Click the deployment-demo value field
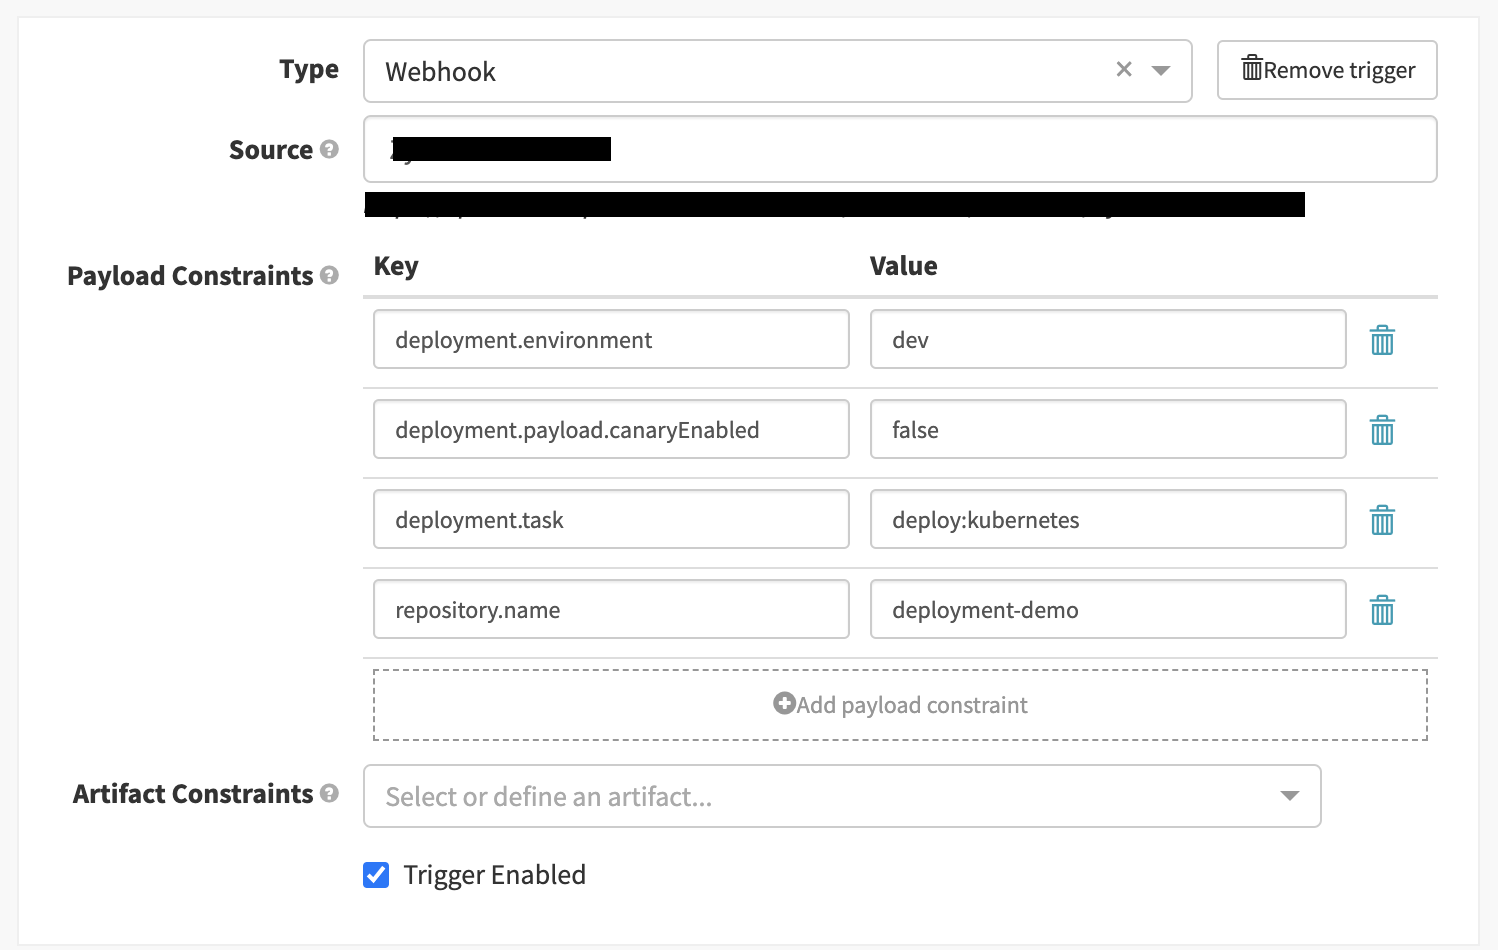Image resolution: width=1498 pixels, height=950 pixels. click(1107, 610)
